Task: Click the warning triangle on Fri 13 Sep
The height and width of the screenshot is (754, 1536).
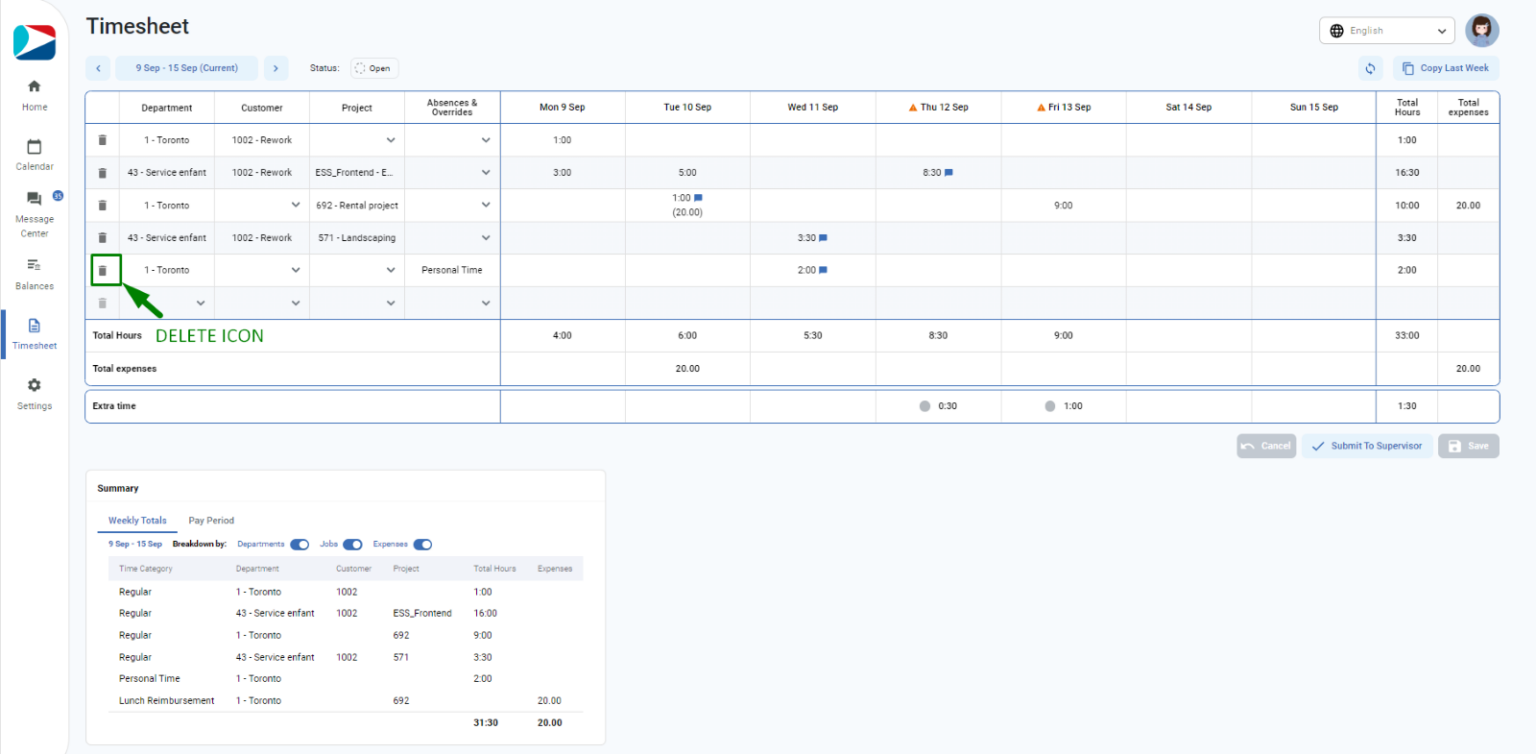Action: (1041, 107)
